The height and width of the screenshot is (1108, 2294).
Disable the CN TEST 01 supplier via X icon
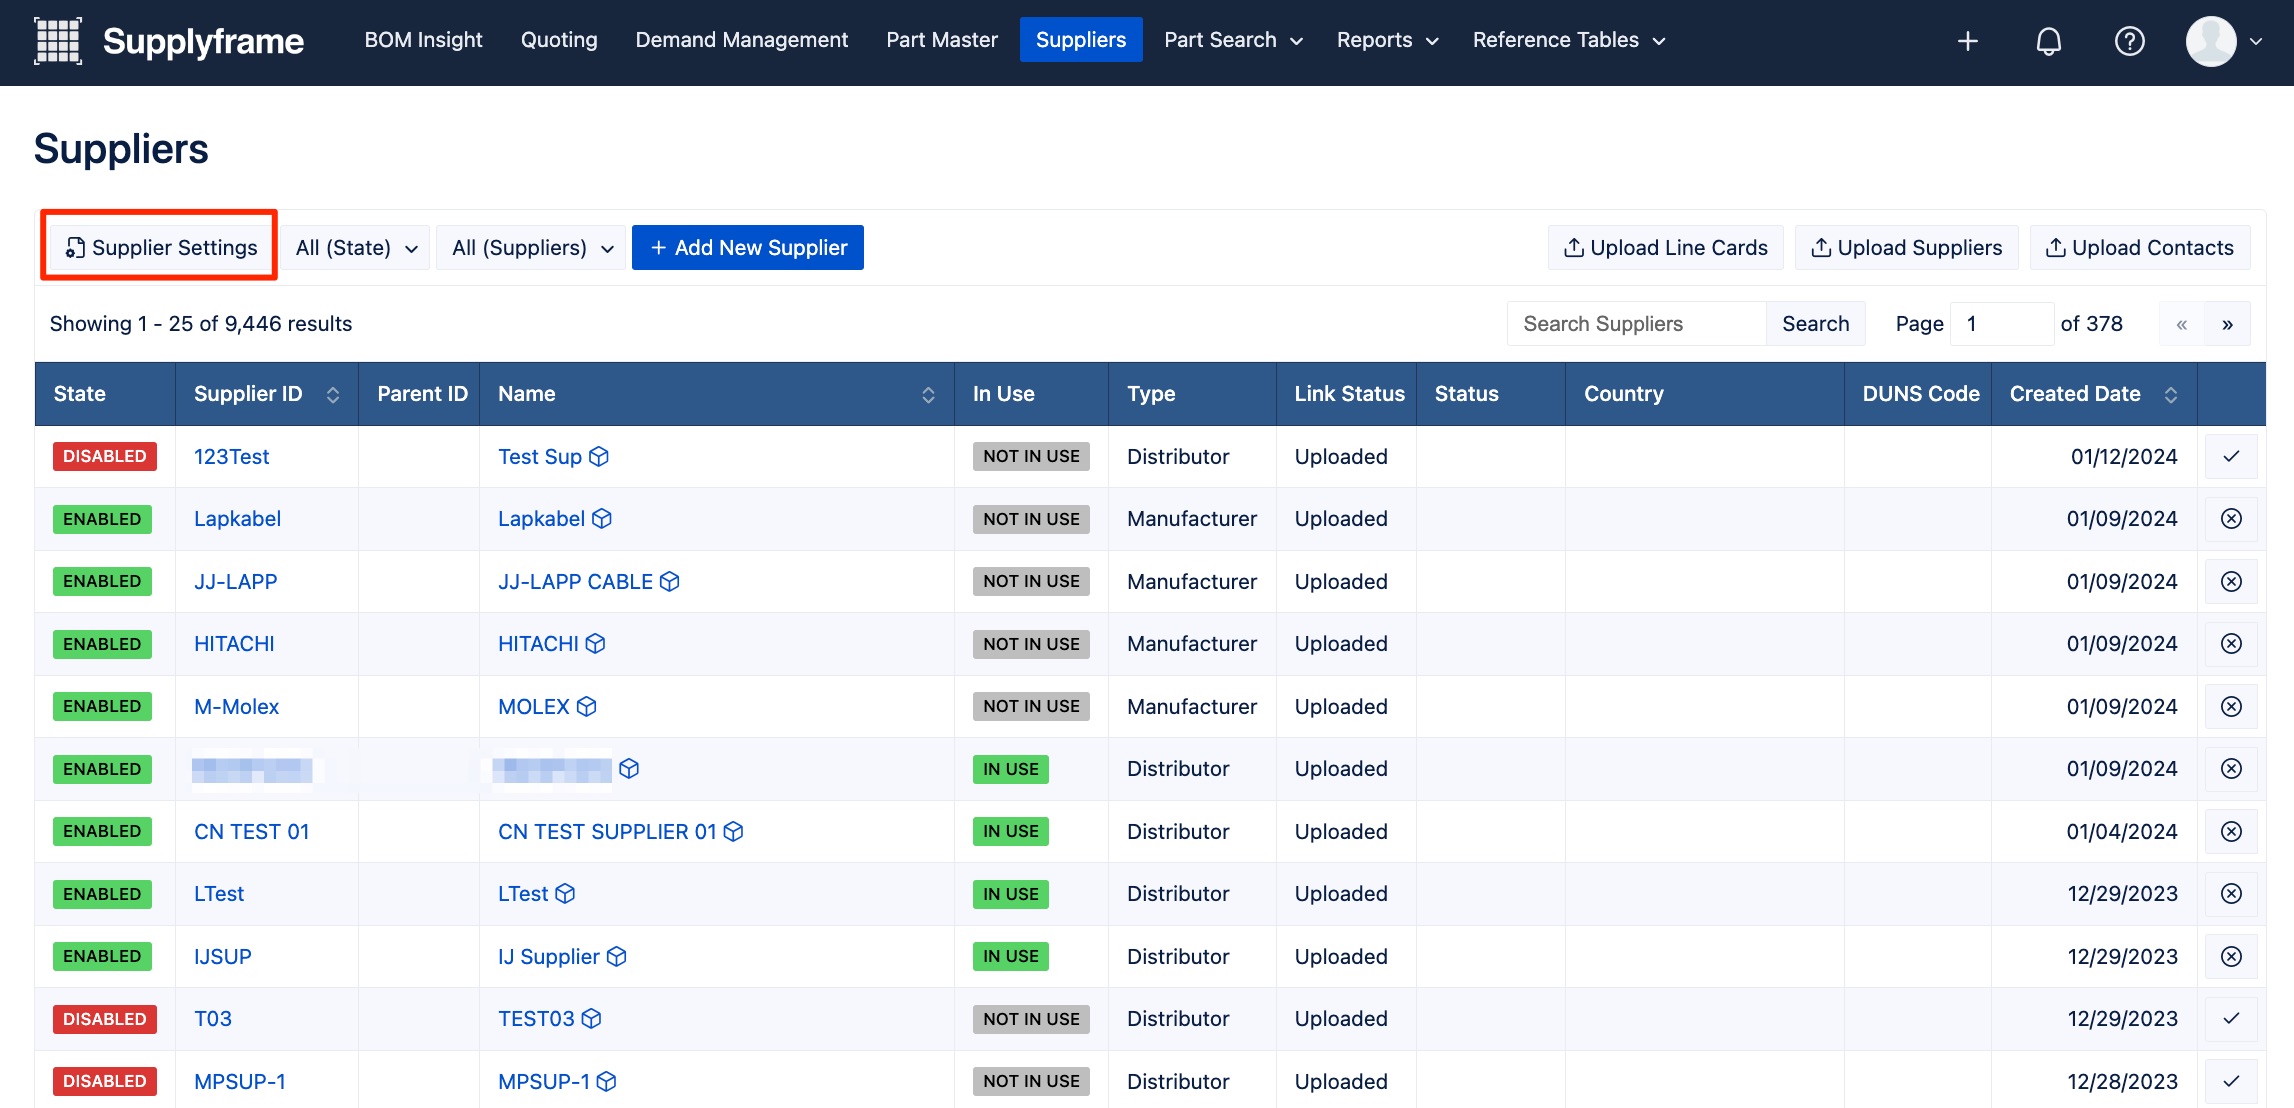2231,831
